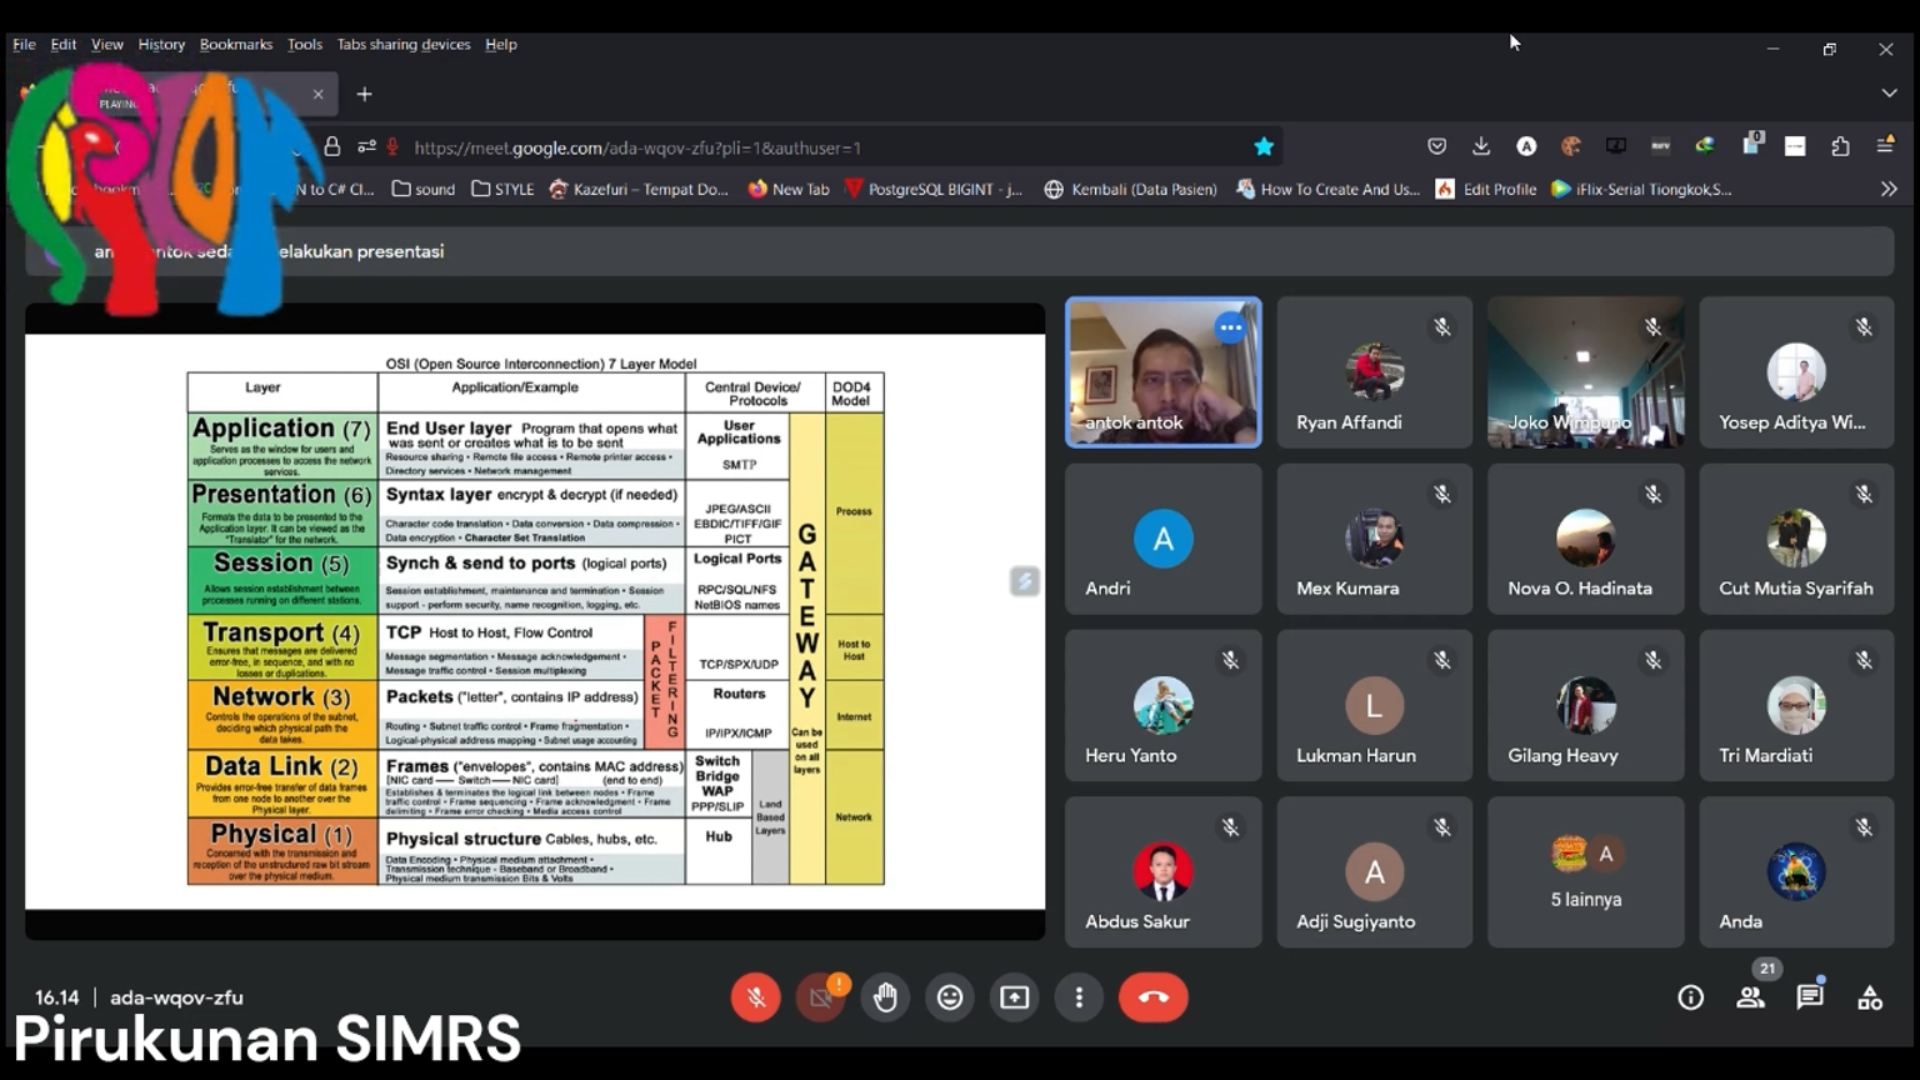Open meeting details info icon

click(x=1690, y=997)
